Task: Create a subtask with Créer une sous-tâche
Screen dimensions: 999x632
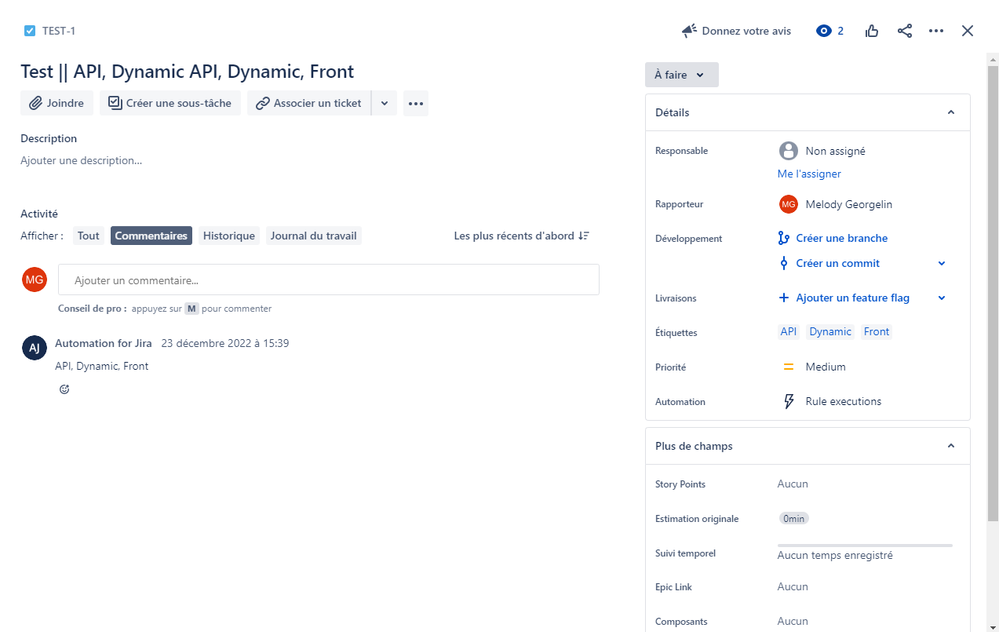Action: (x=170, y=103)
